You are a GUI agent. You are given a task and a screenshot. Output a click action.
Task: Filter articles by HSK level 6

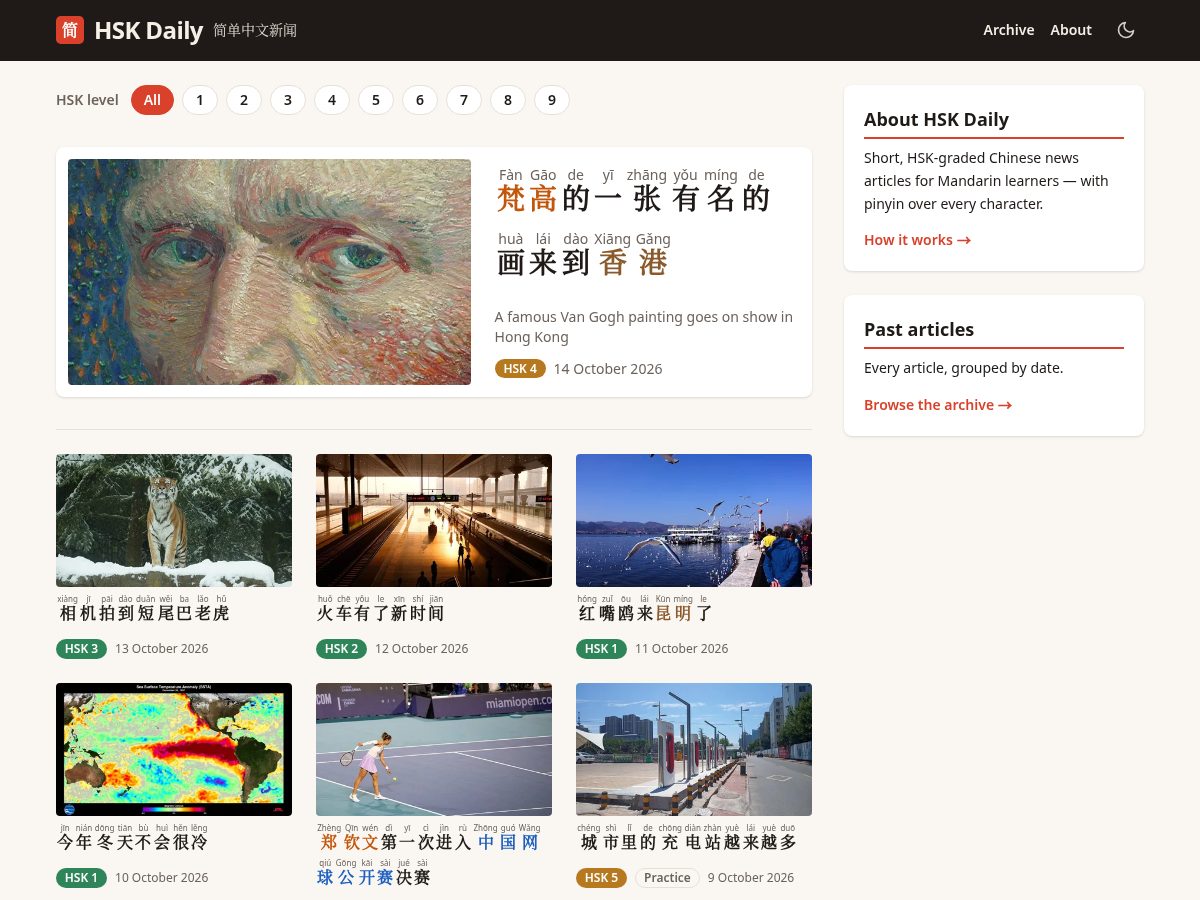click(420, 100)
